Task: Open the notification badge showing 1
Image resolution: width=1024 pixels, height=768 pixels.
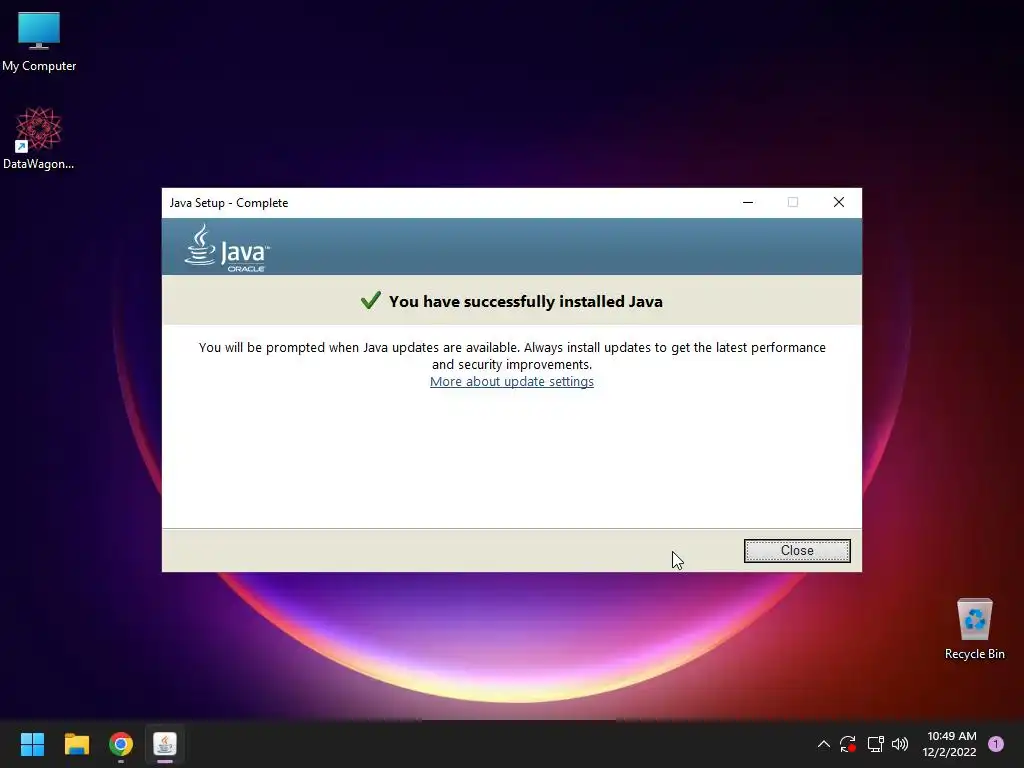Action: point(996,744)
